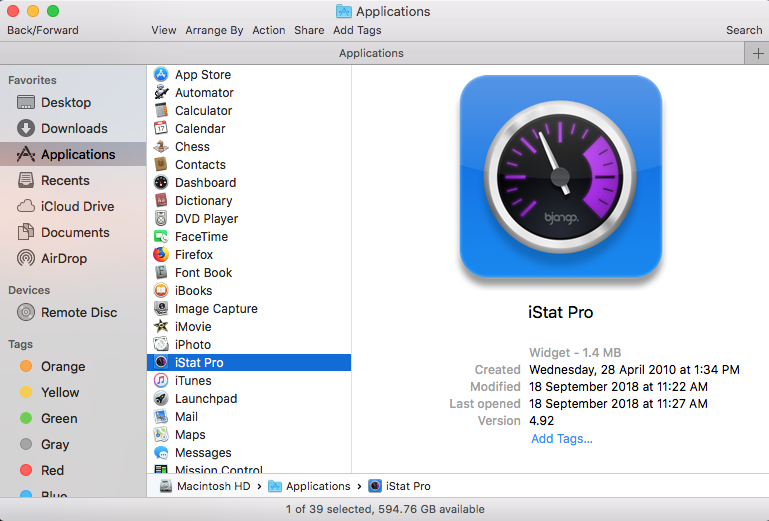Click the created date value in preview
Screen dimensions: 769x521
point(634,369)
